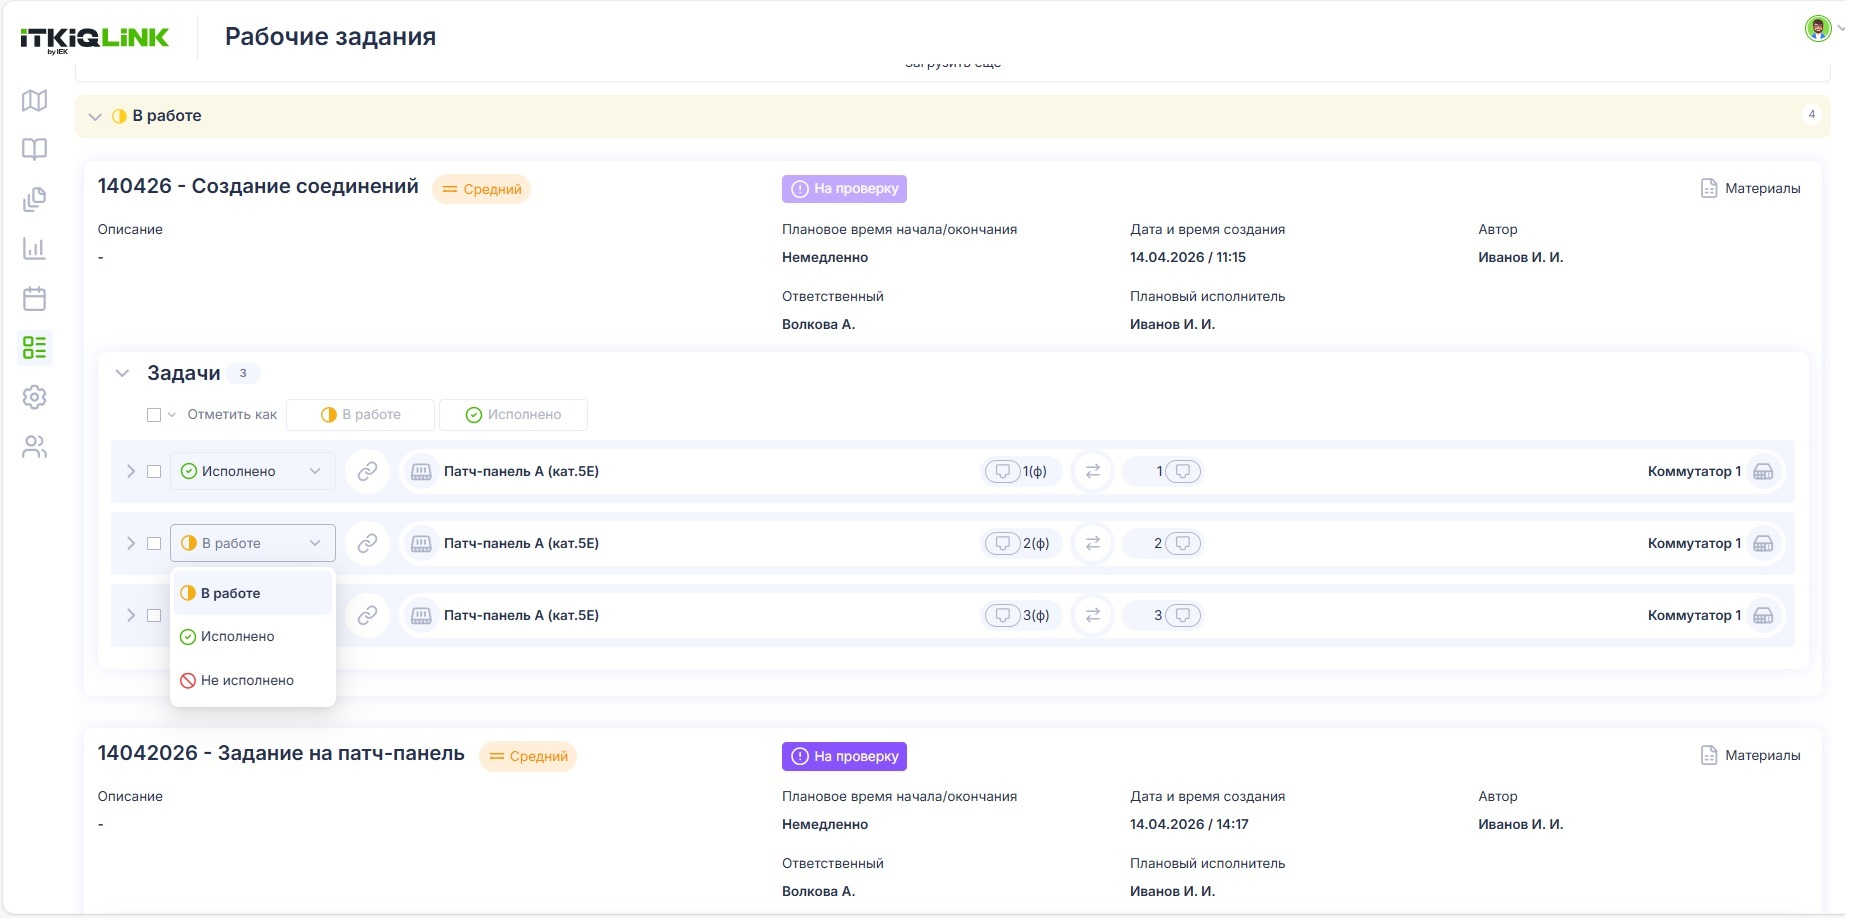Tick checkbox of the third task row
The height and width of the screenshot is (918, 1866).
coord(154,615)
